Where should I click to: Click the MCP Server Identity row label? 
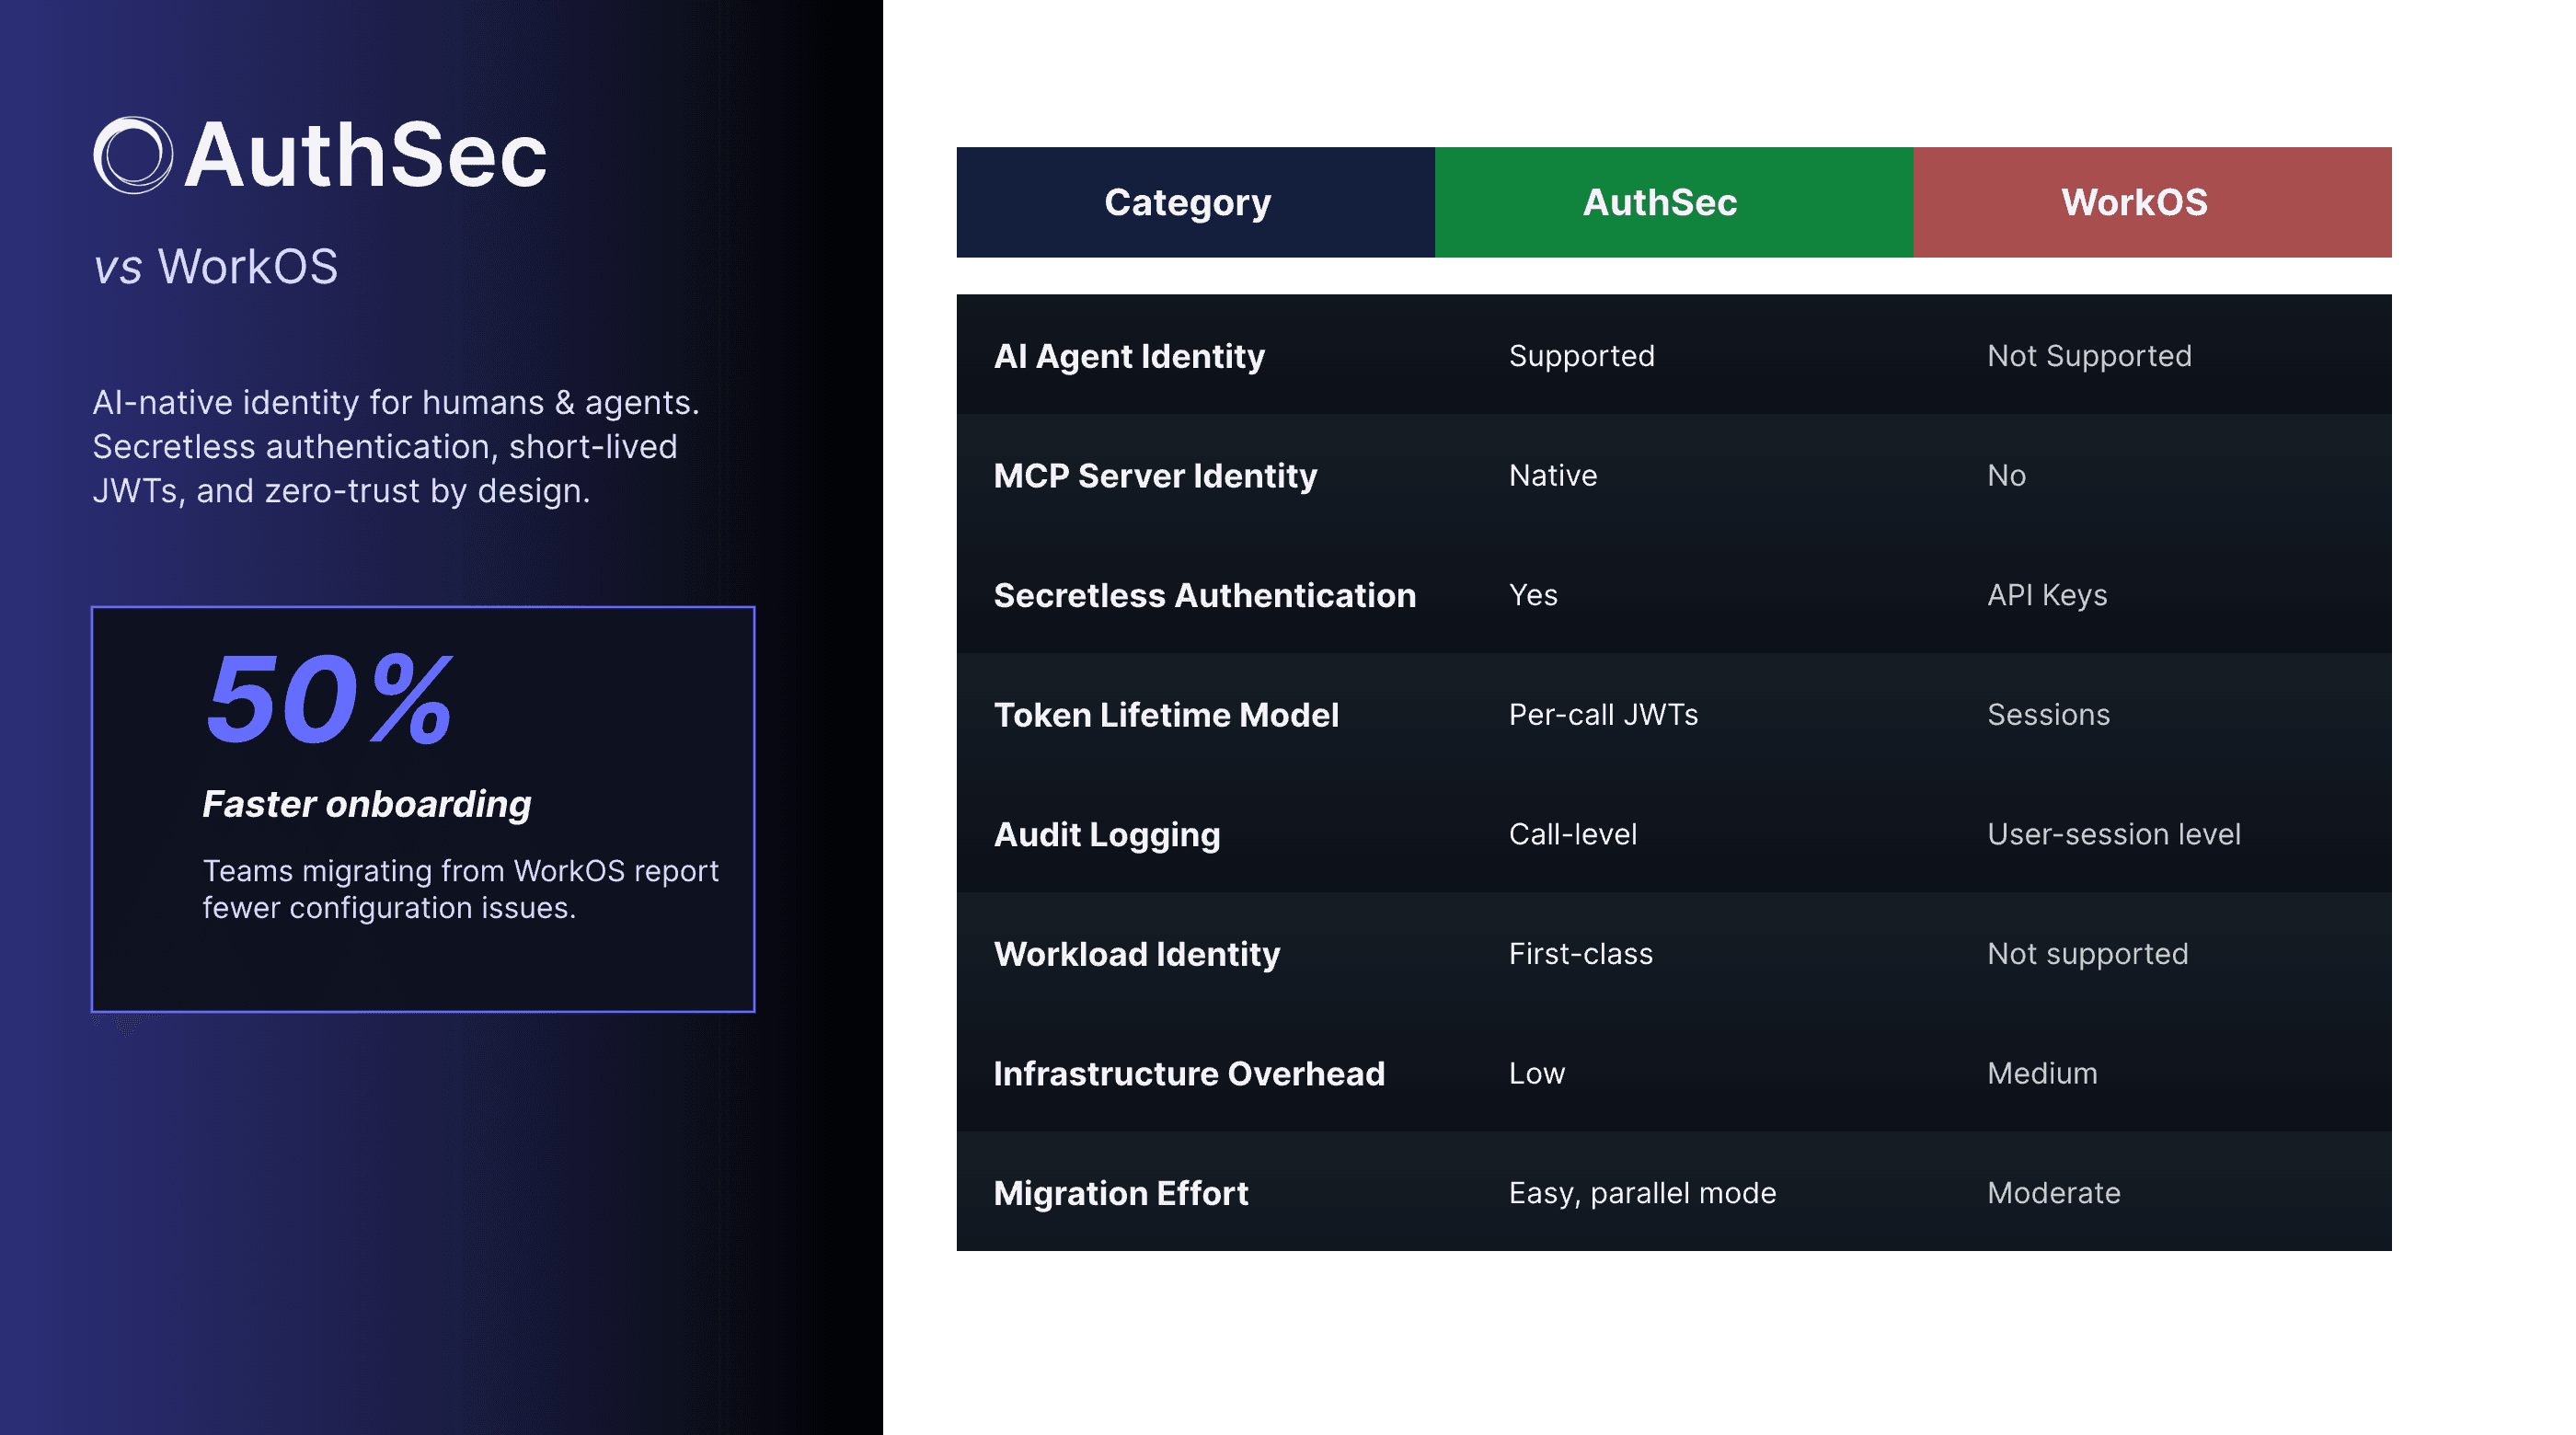[1154, 476]
